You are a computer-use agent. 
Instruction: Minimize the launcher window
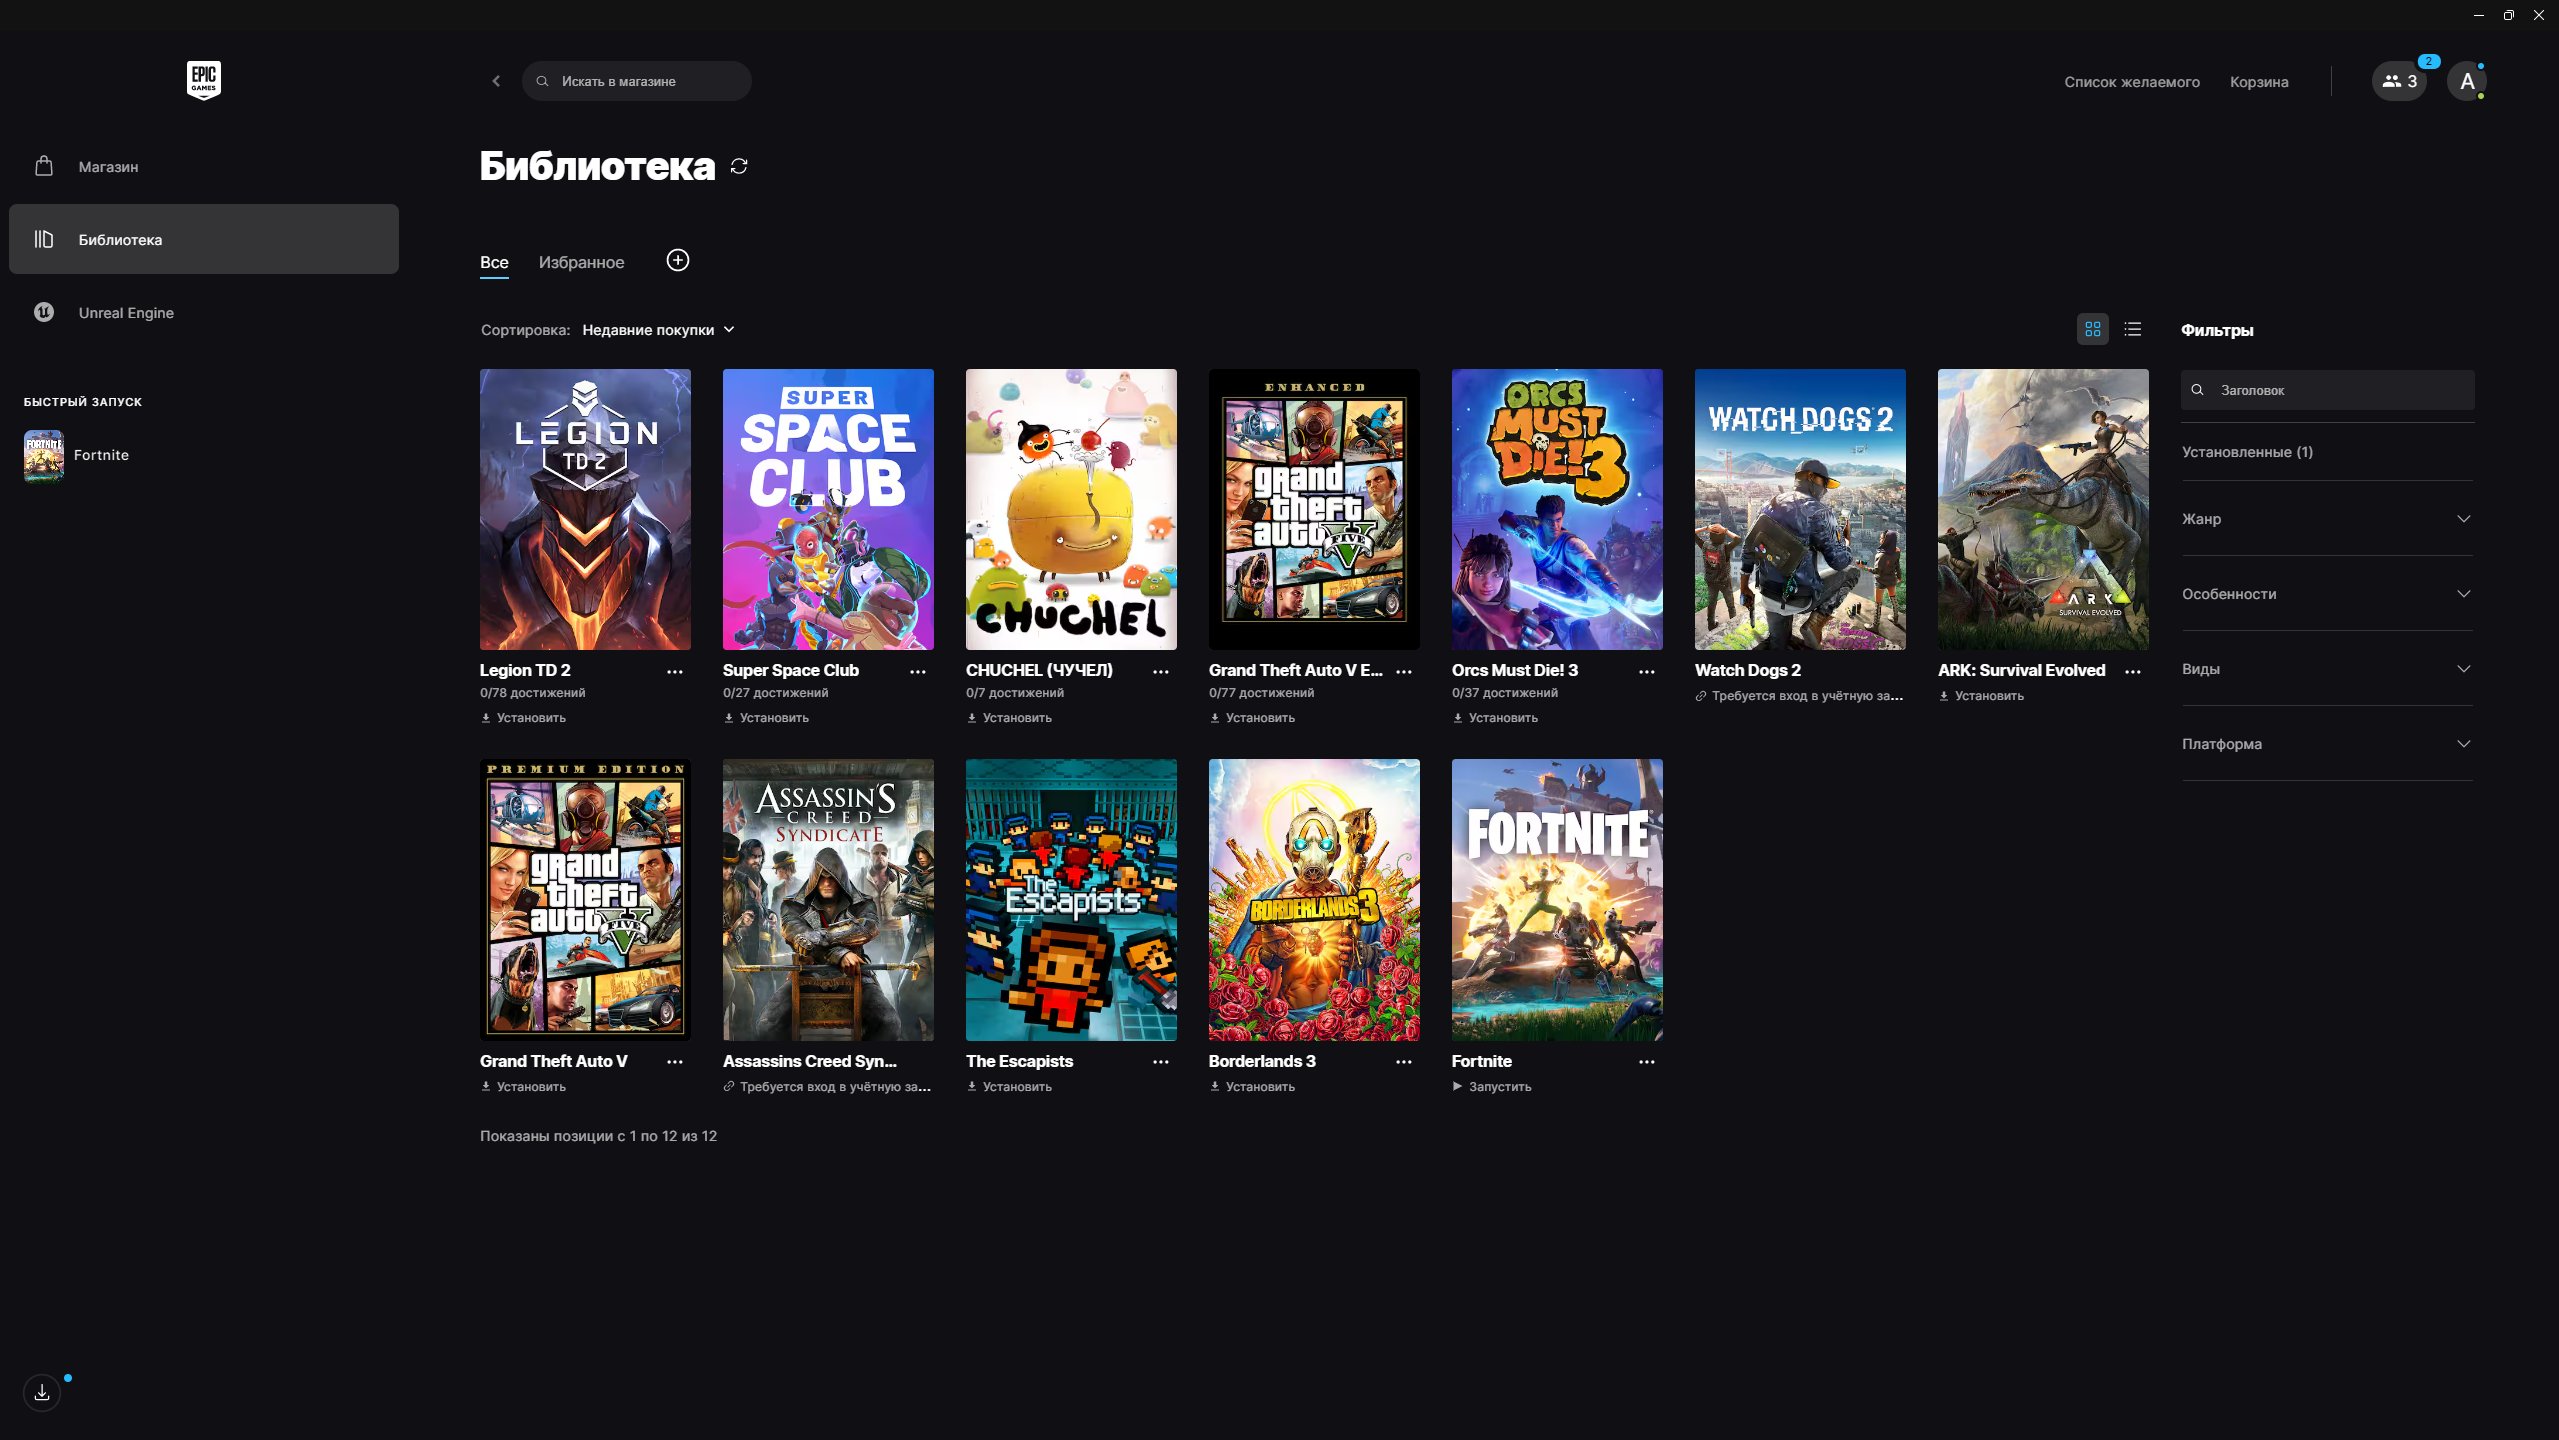(x=2479, y=15)
